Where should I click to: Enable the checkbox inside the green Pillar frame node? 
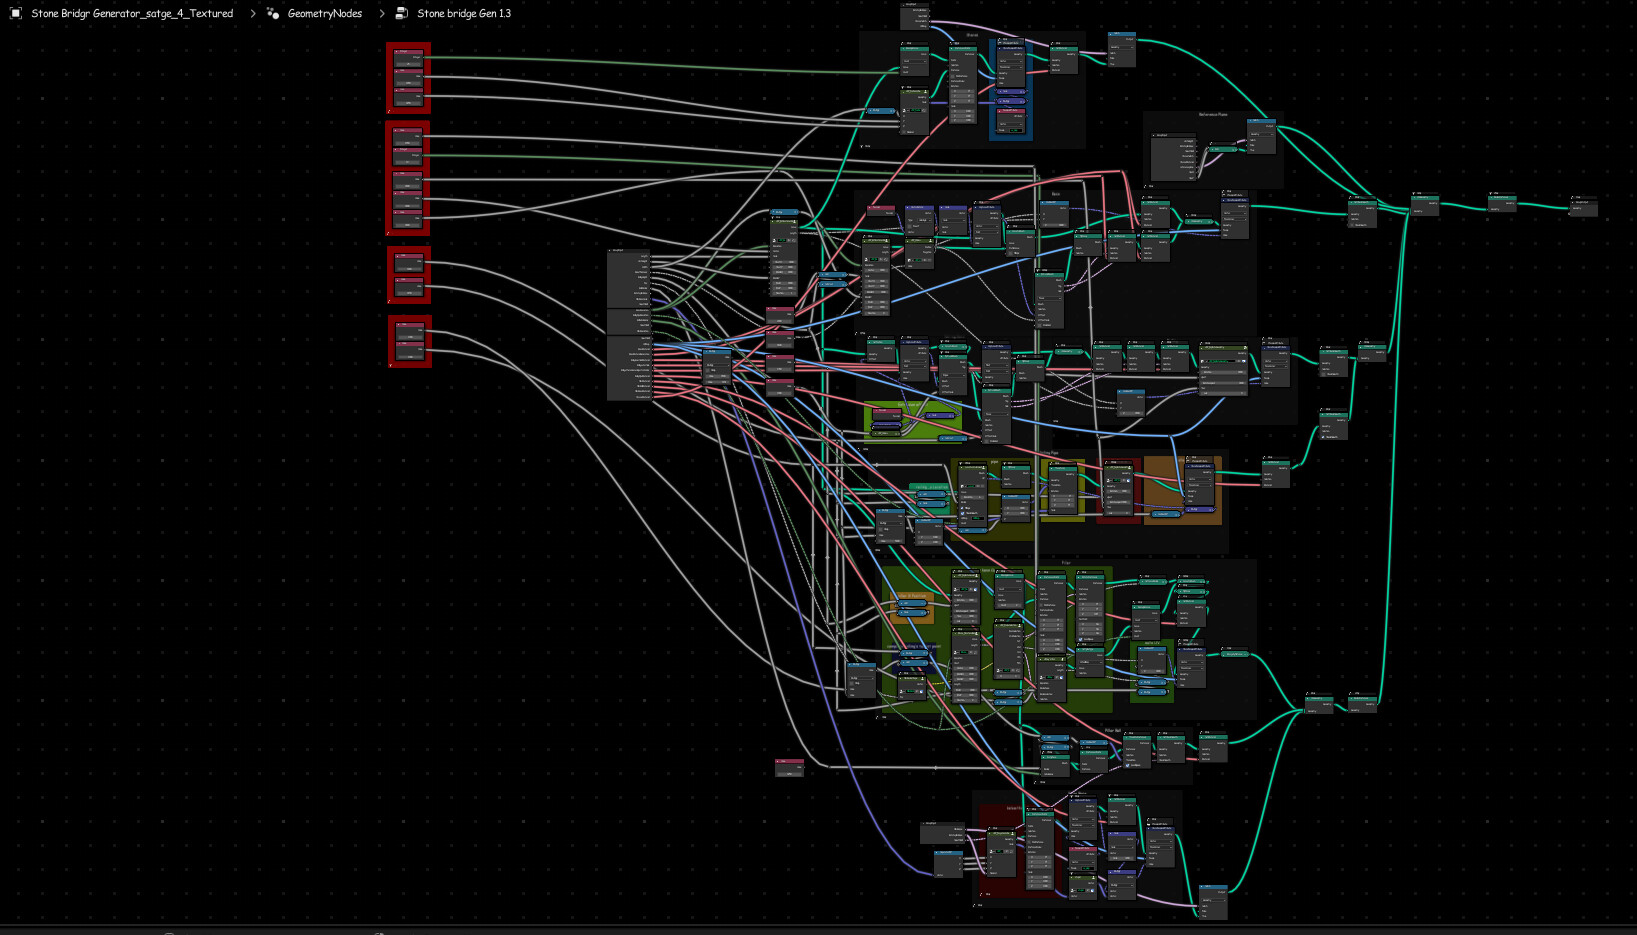(1079, 639)
